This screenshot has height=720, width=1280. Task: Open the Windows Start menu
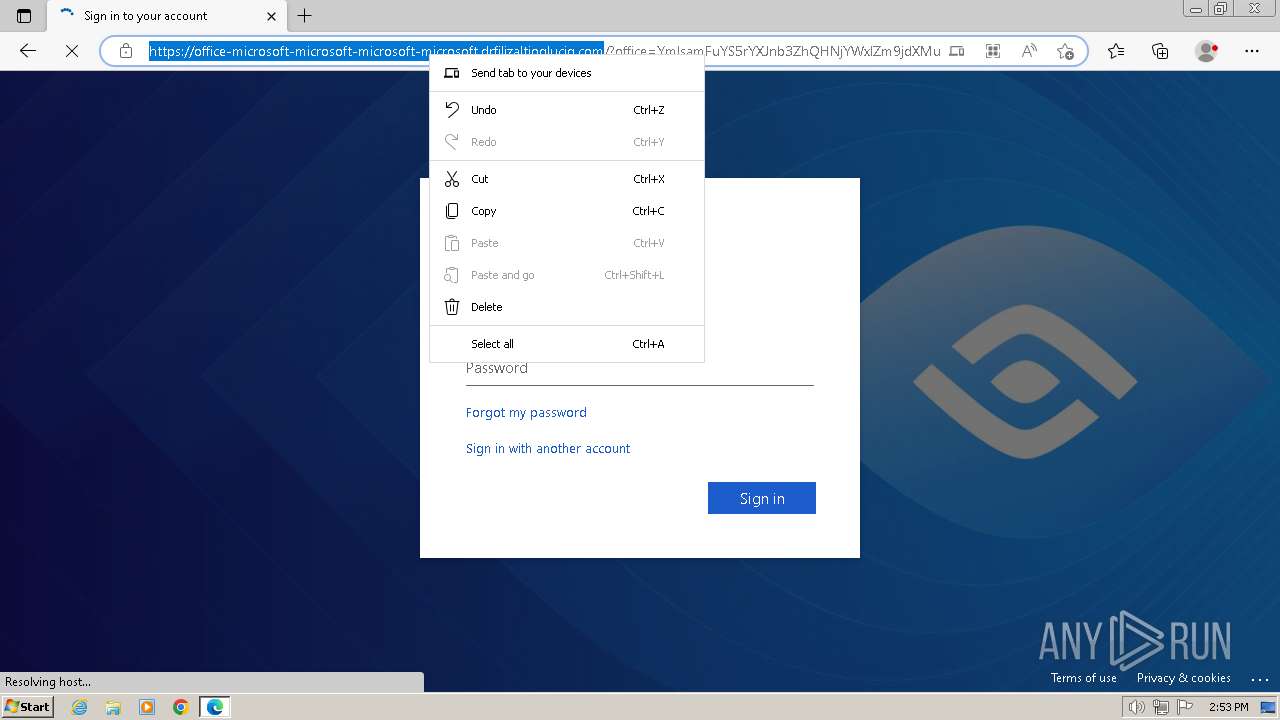(x=28, y=707)
